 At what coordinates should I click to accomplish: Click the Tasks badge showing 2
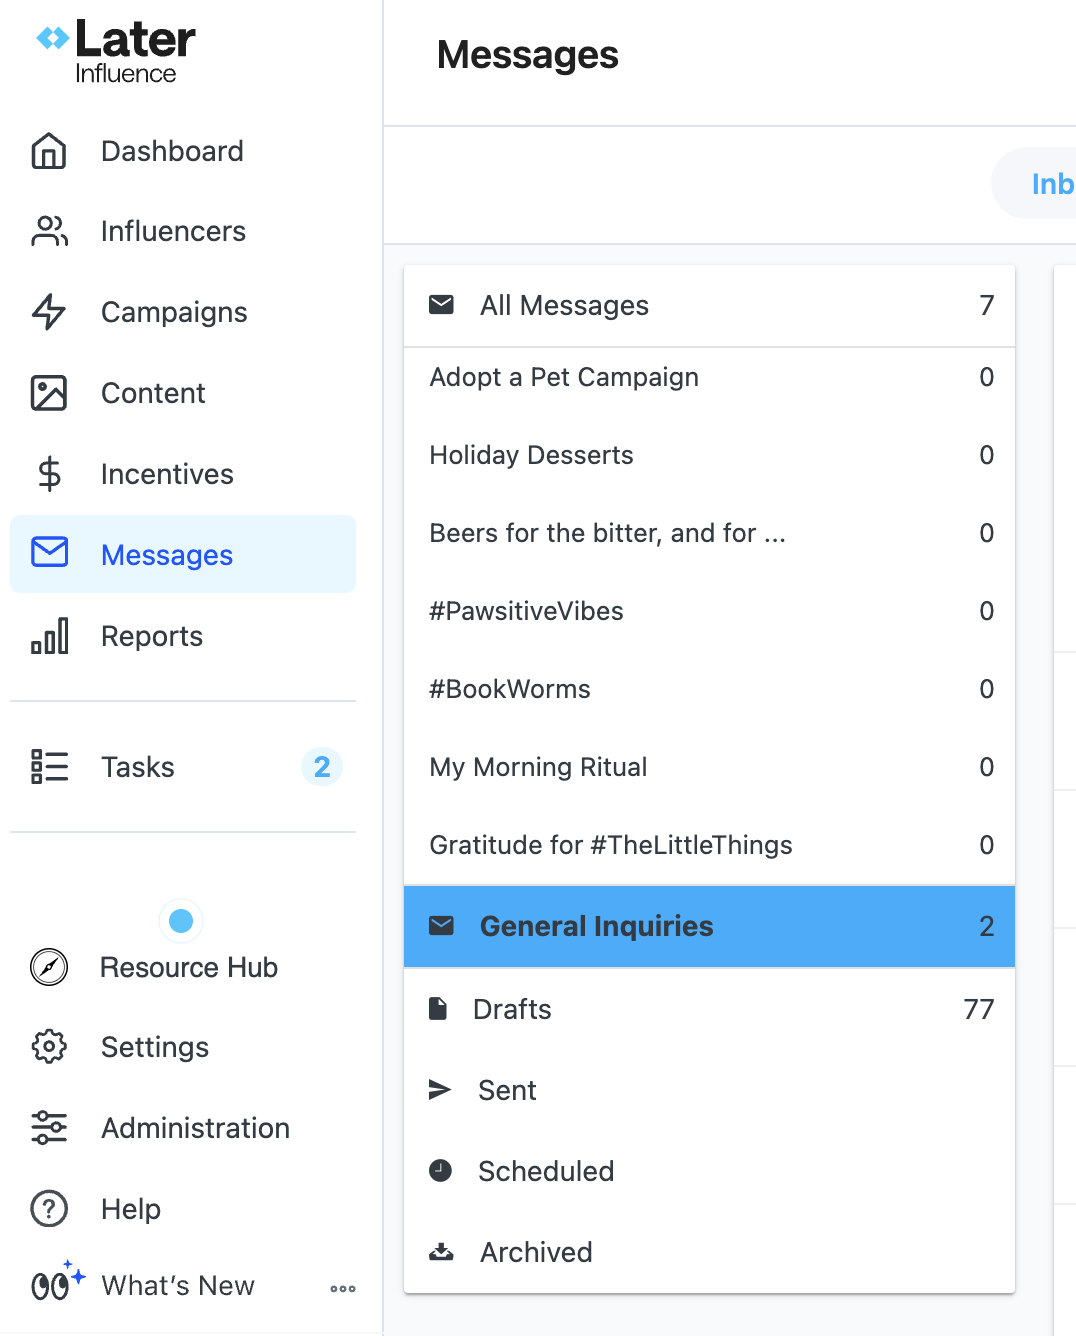321,767
